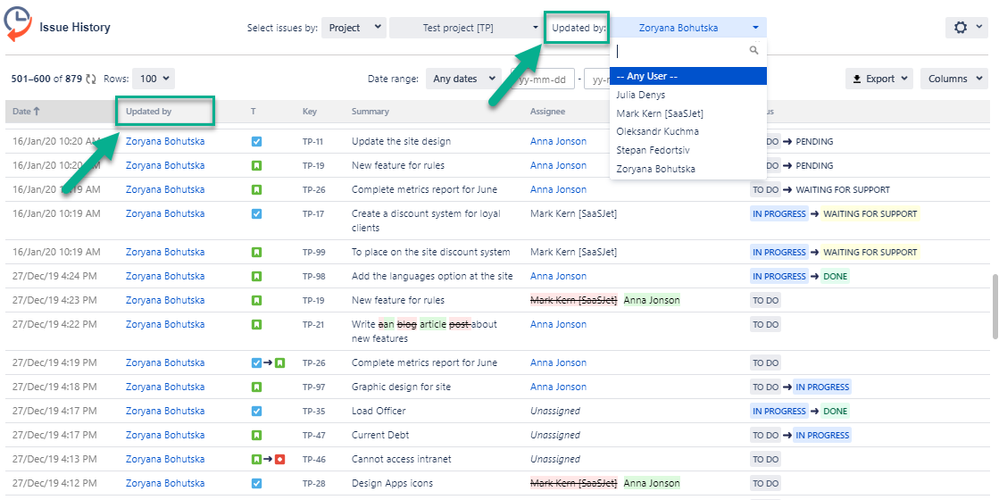Click WAITING FOR SUPPORT status in TP-17 row
The height and width of the screenshot is (500, 999).
coord(870,214)
